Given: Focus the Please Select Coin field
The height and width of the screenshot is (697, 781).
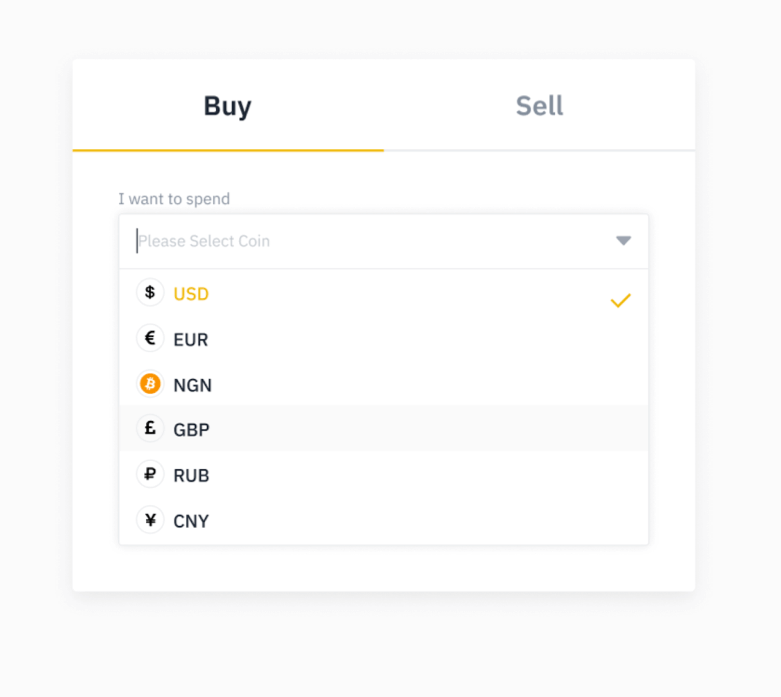Looking at the screenshot, I should 360,241.
